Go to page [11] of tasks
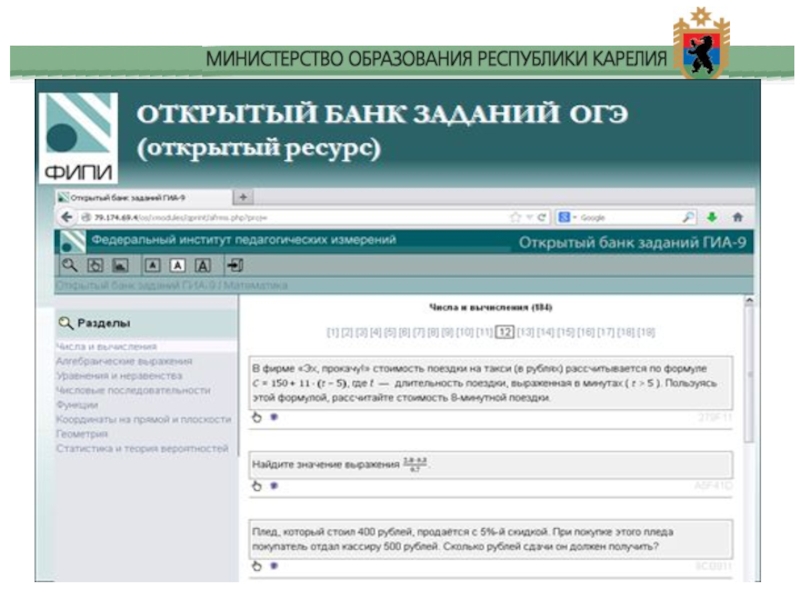800x600 pixels. click(485, 332)
